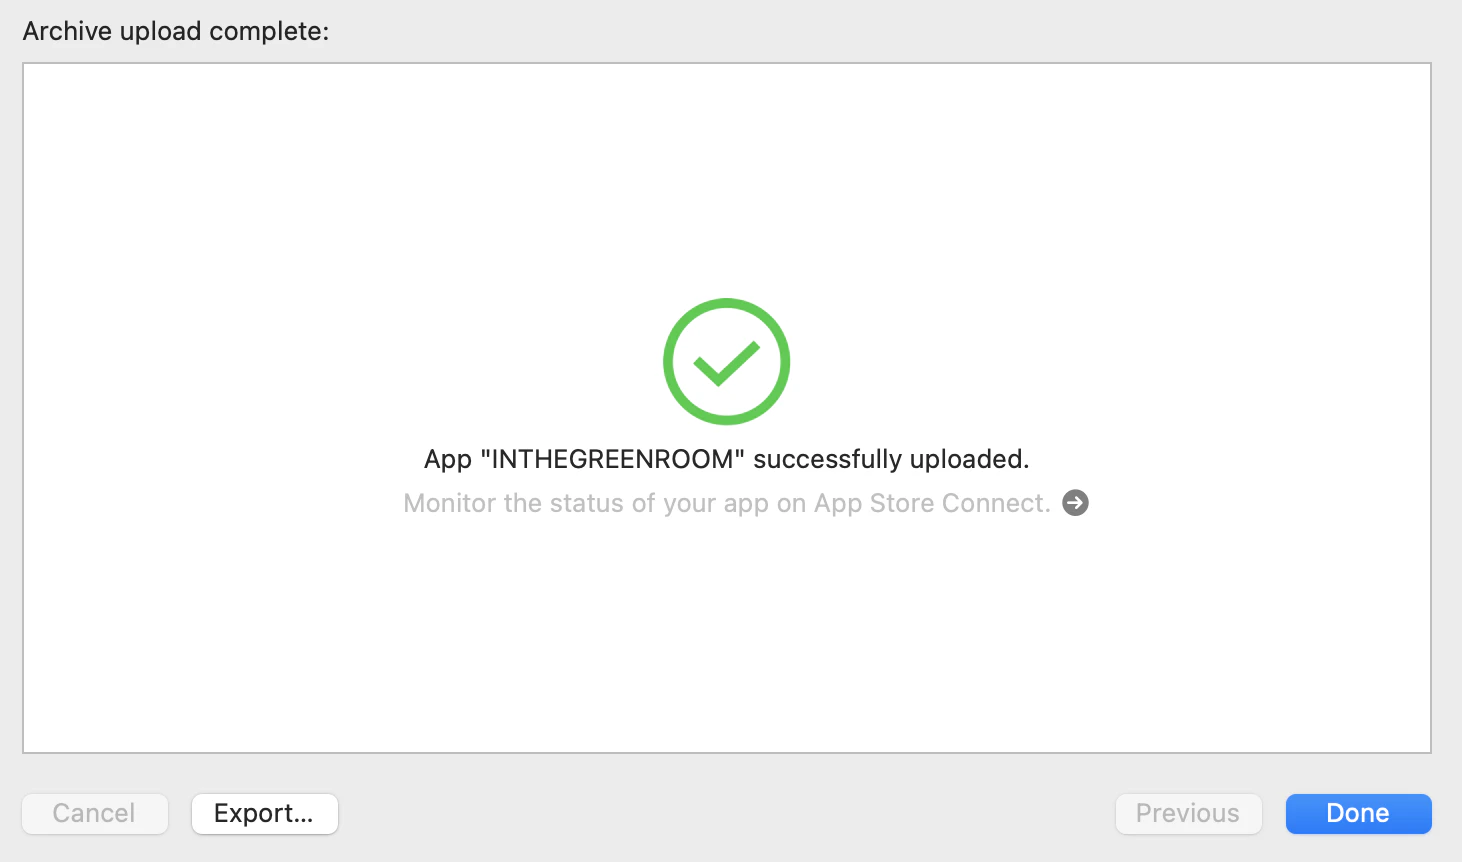Click the greyed-out Previous button
The width and height of the screenshot is (1462, 862).
coord(1188,814)
